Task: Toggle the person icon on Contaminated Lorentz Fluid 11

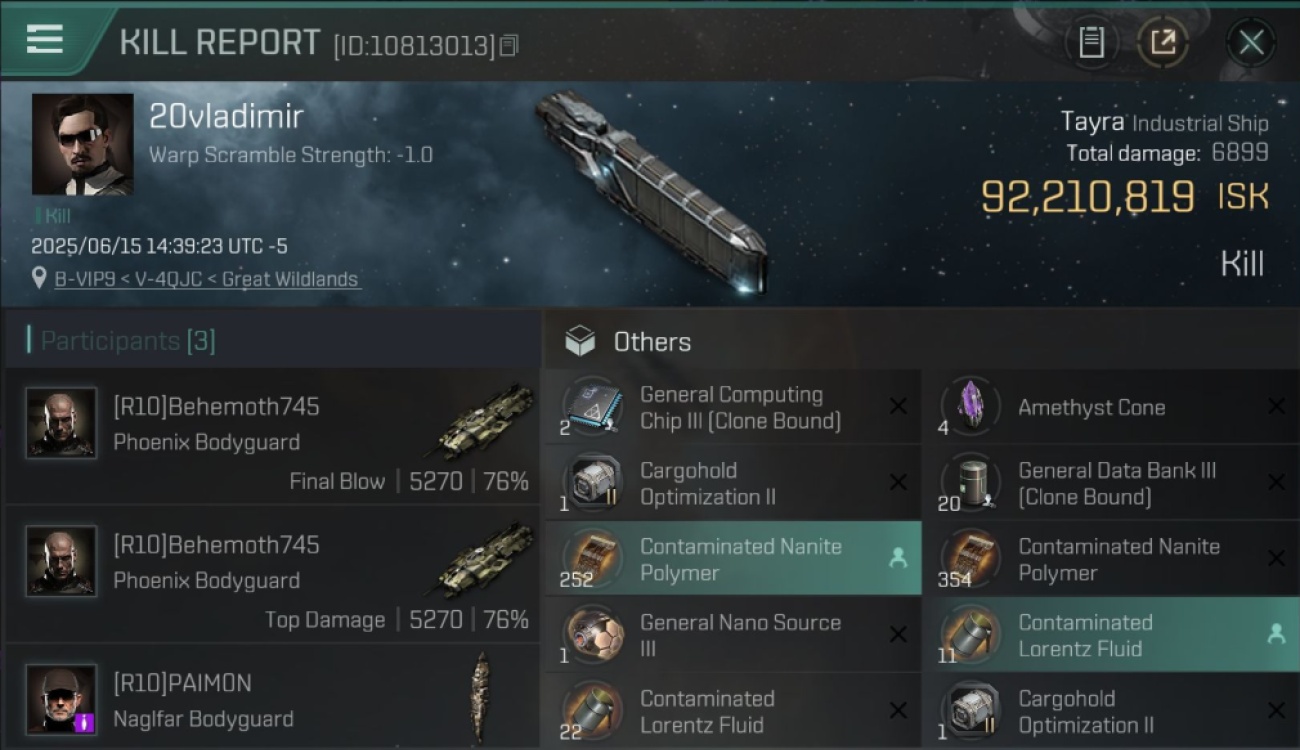Action: tap(1276, 634)
